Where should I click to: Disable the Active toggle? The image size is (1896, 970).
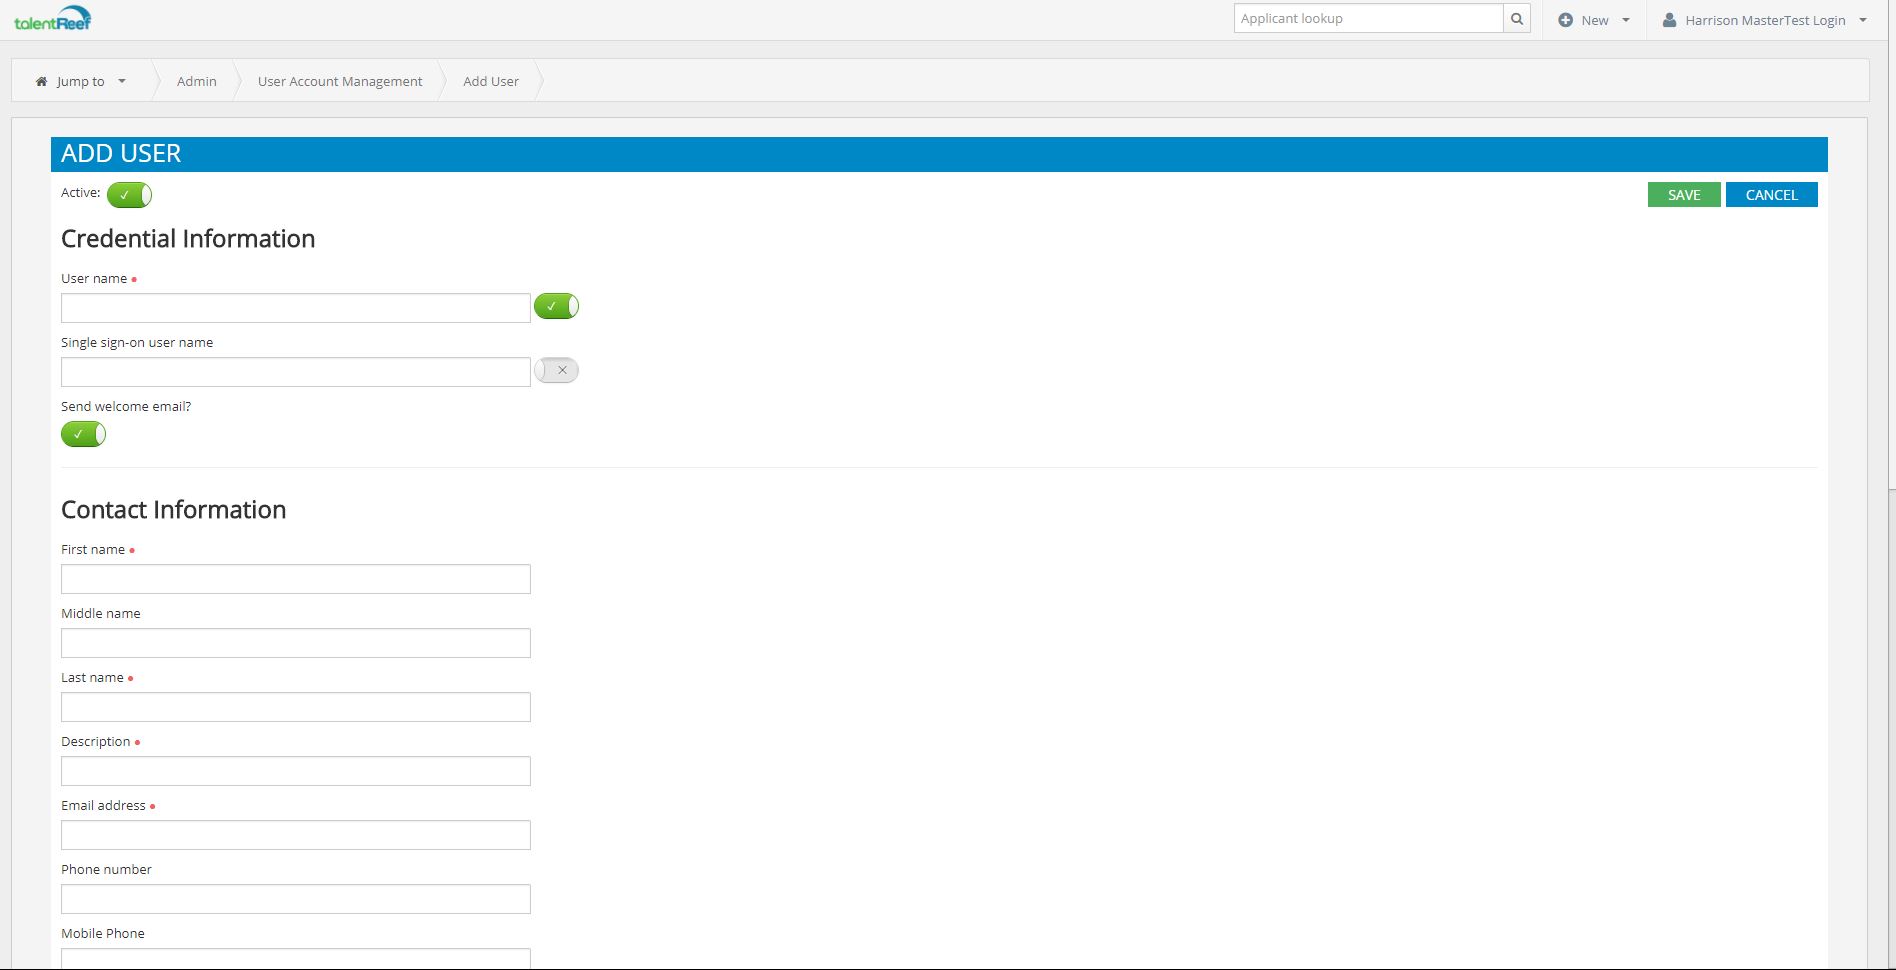128,195
